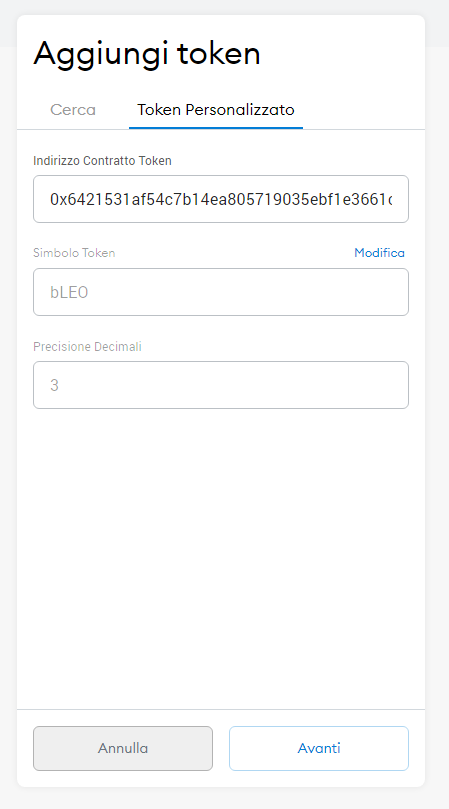Focus the Indirizzo Contratto Token input field

coord(221,199)
